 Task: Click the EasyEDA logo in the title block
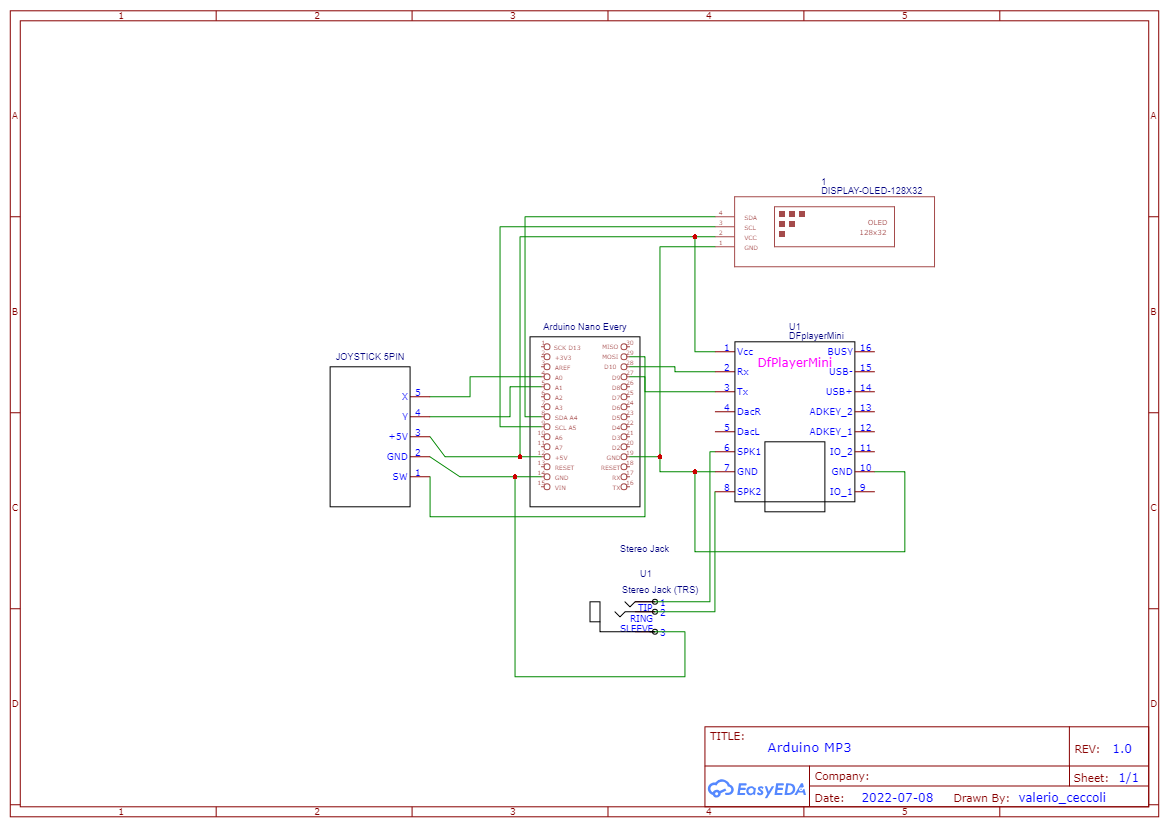757,788
